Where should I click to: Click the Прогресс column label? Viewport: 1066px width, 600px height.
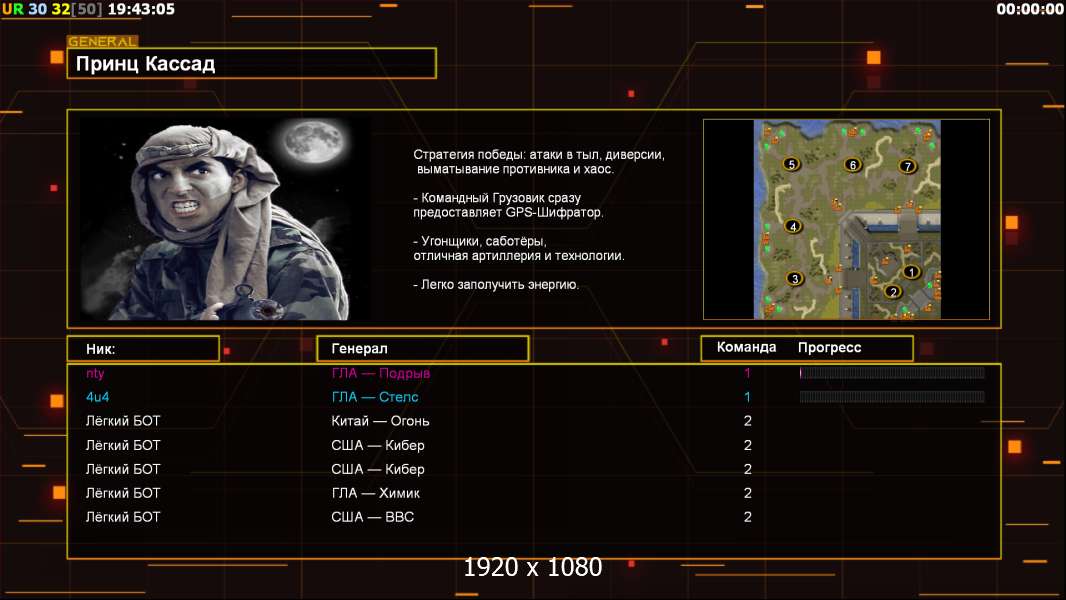(x=829, y=348)
